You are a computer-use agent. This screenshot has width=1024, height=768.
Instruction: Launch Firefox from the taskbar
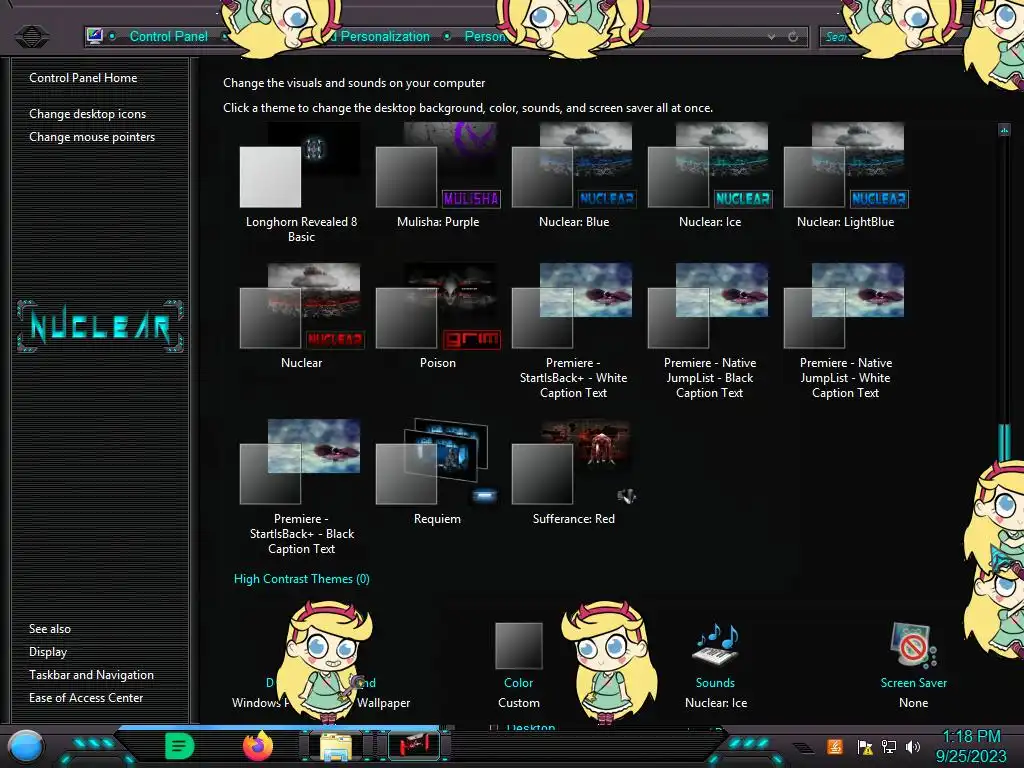[257, 746]
